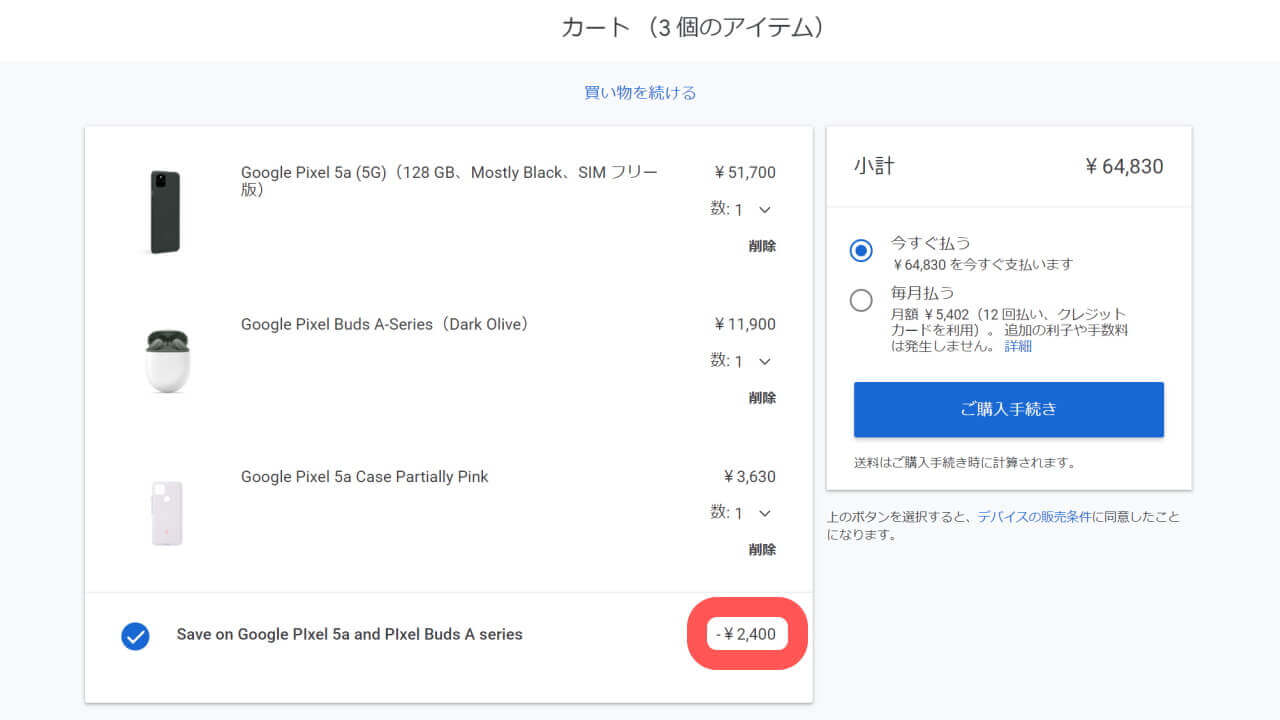Screen dimensions: 1280x720
Task: Click the highlighted -¥2,400 discount amount
Action: (x=747, y=633)
